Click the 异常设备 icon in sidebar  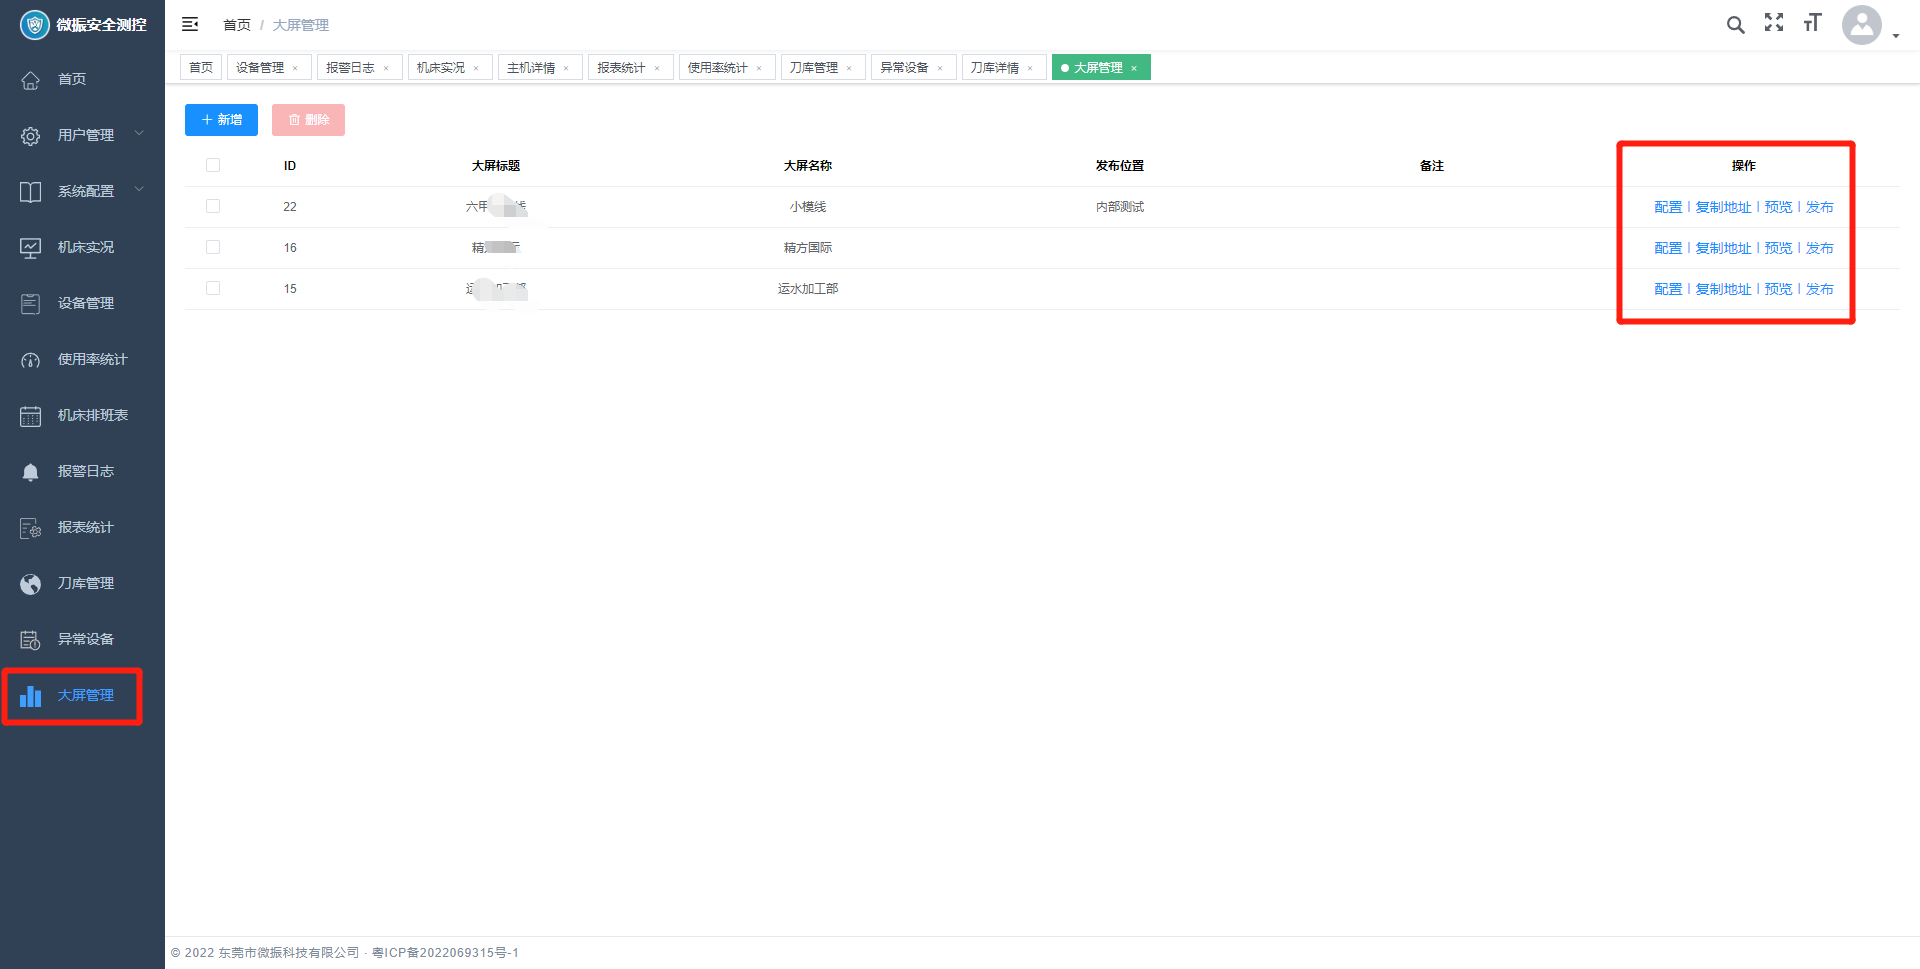click(x=31, y=640)
